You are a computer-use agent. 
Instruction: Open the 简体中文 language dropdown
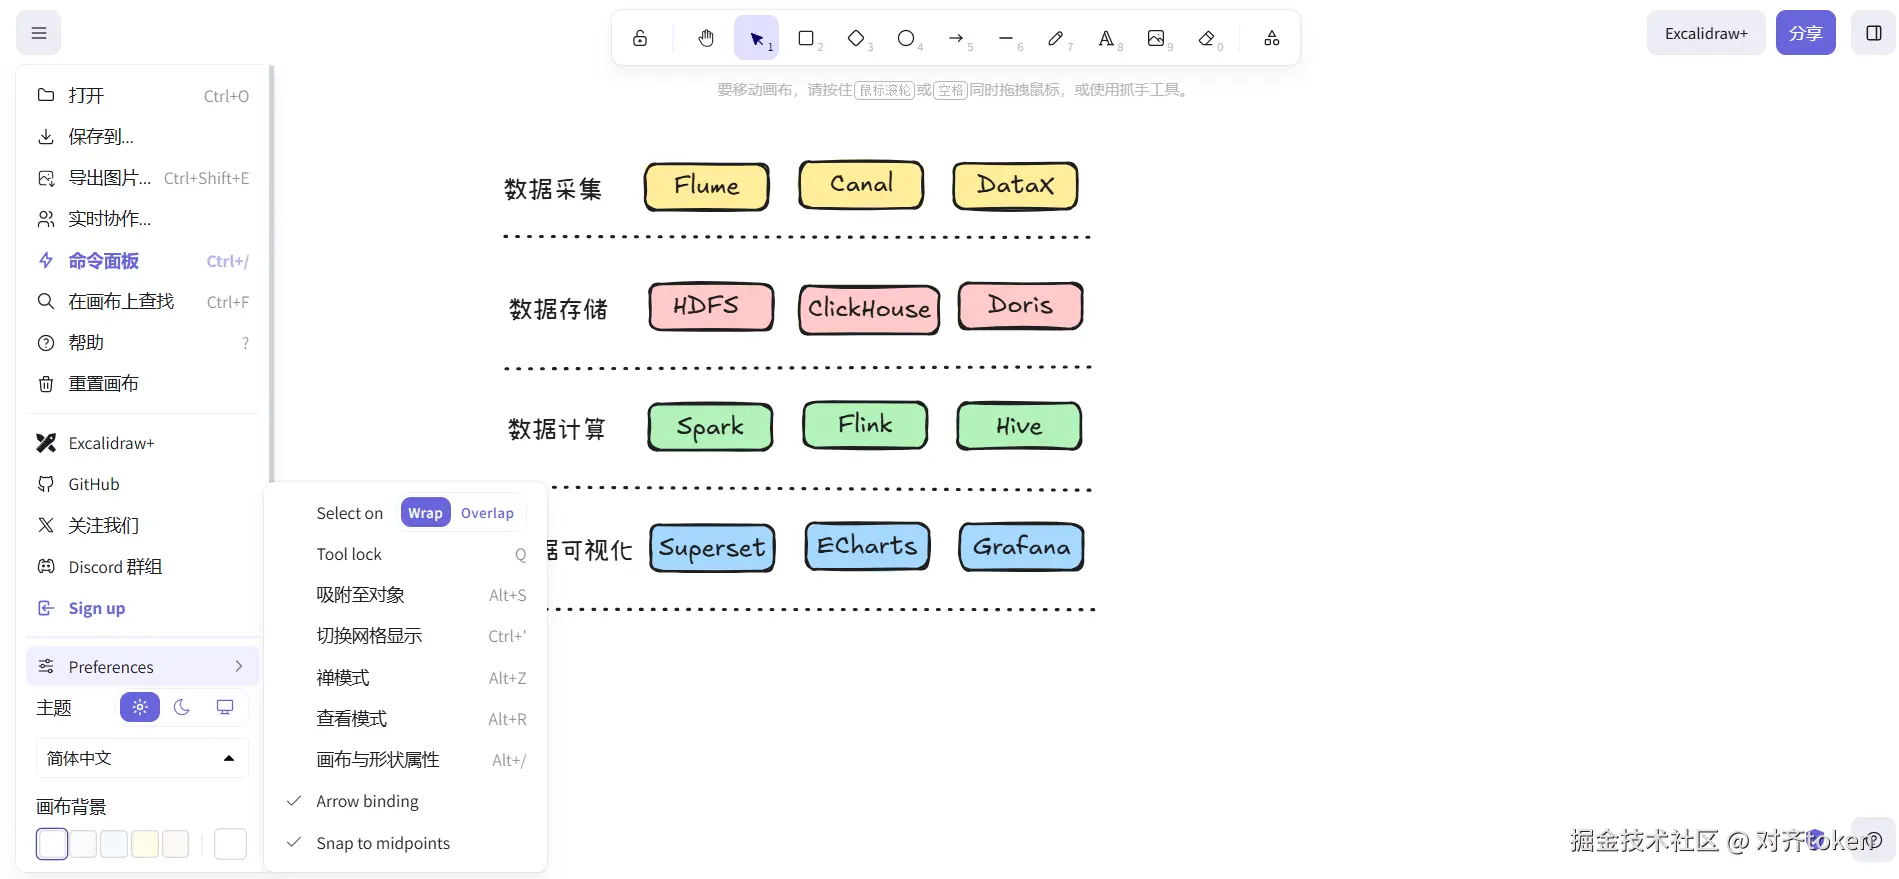tap(142, 758)
